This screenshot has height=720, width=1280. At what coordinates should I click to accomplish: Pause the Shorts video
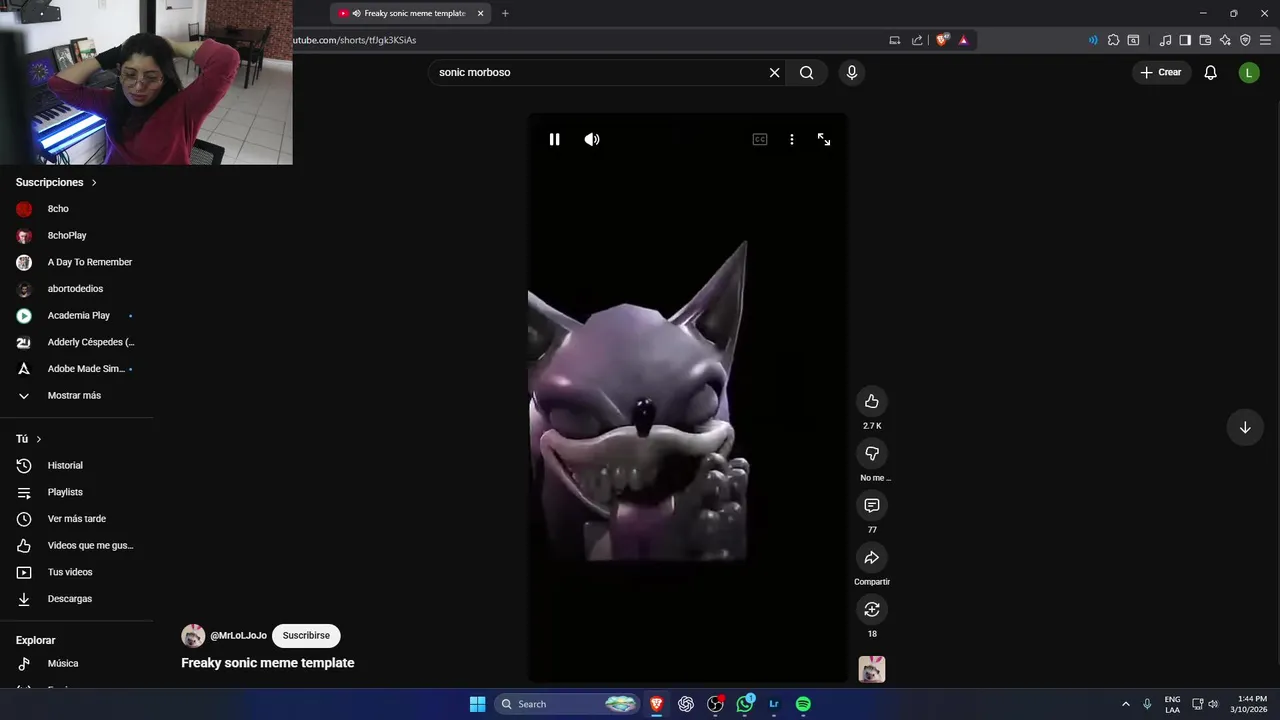(x=555, y=139)
